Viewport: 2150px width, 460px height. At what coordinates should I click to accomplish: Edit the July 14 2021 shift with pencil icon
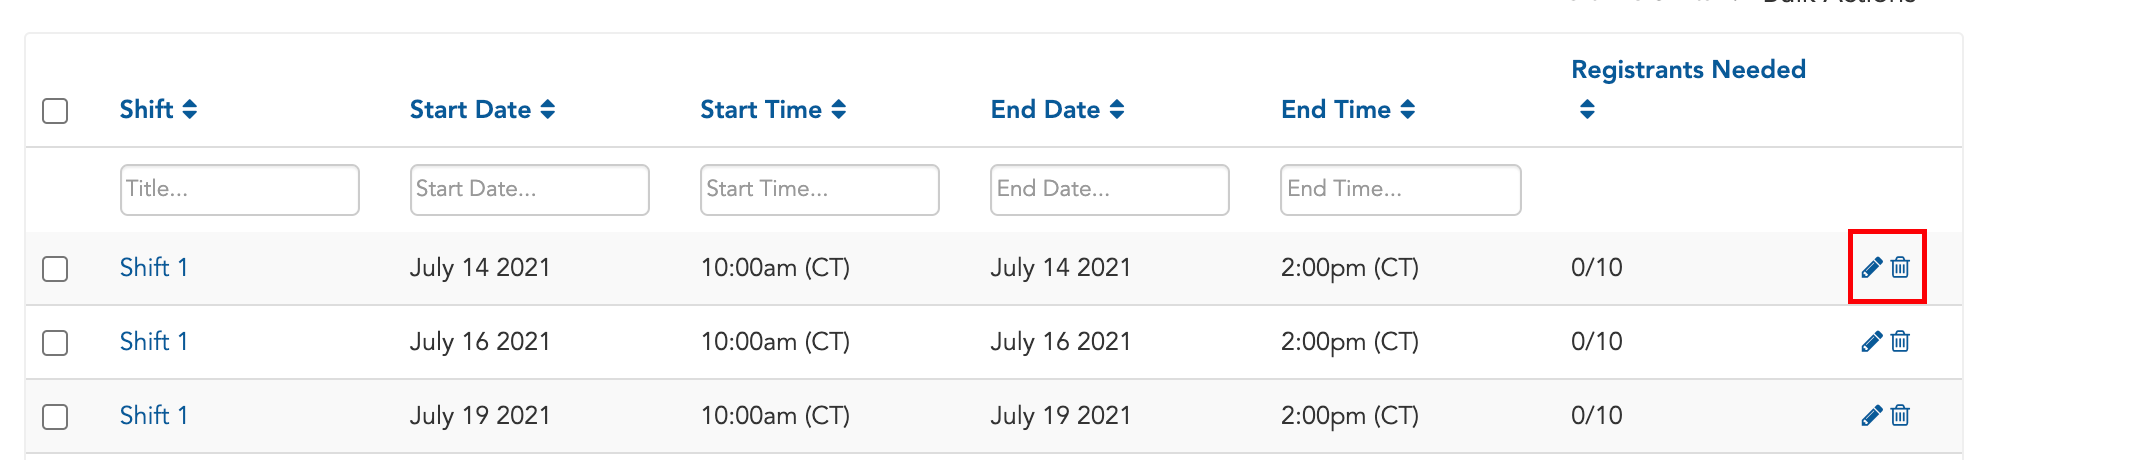pos(1871,267)
